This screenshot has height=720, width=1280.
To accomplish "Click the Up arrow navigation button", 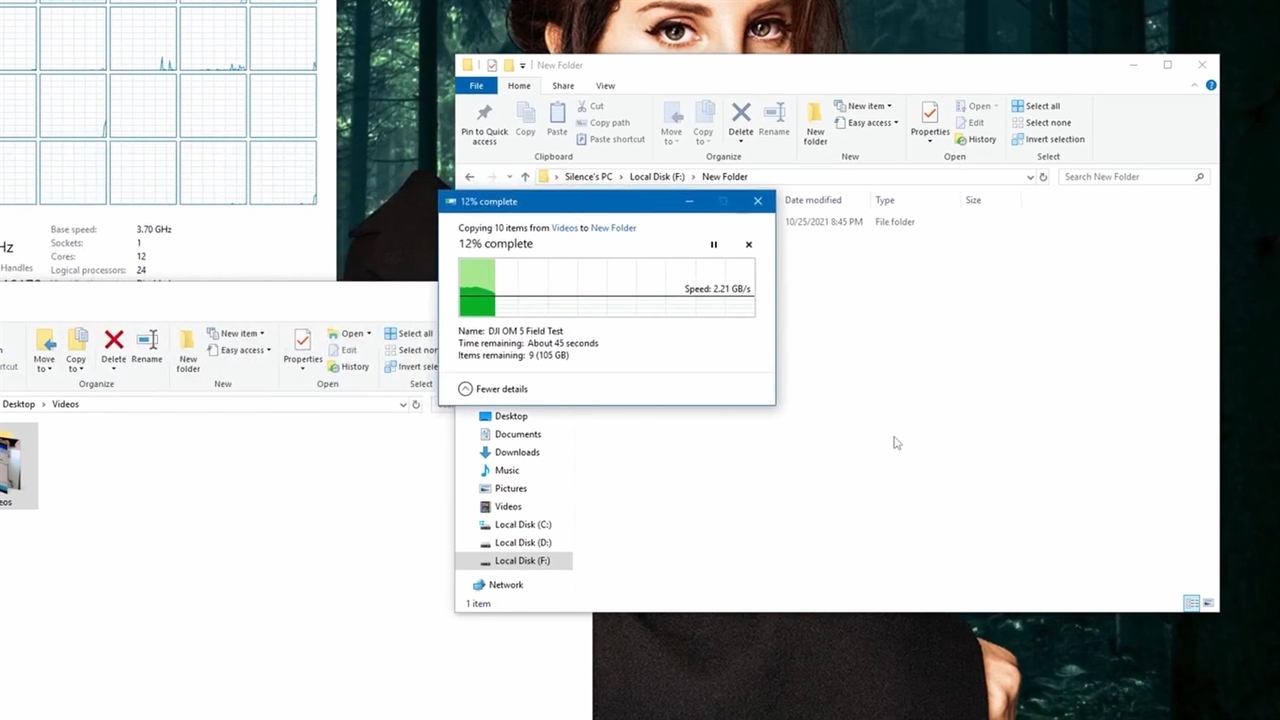I will point(525,177).
